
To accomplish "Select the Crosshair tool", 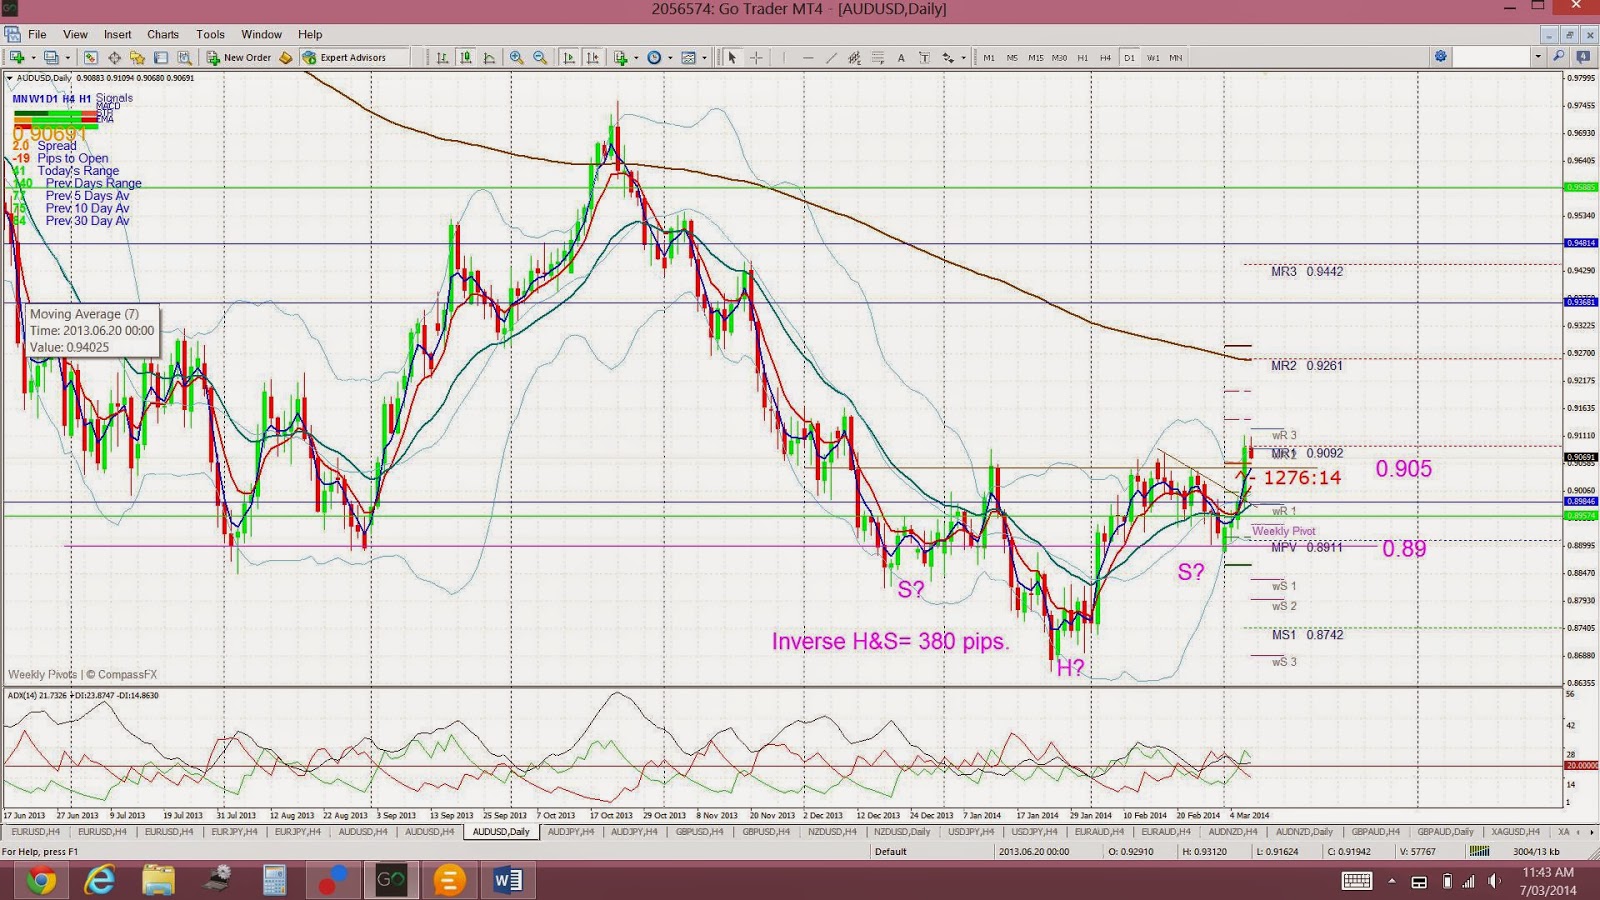I will click(x=755, y=57).
